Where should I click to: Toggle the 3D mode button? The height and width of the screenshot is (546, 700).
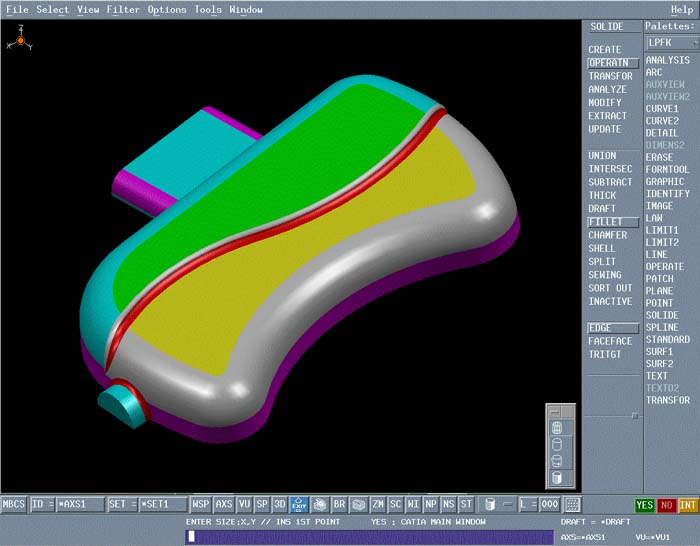tap(280, 505)
